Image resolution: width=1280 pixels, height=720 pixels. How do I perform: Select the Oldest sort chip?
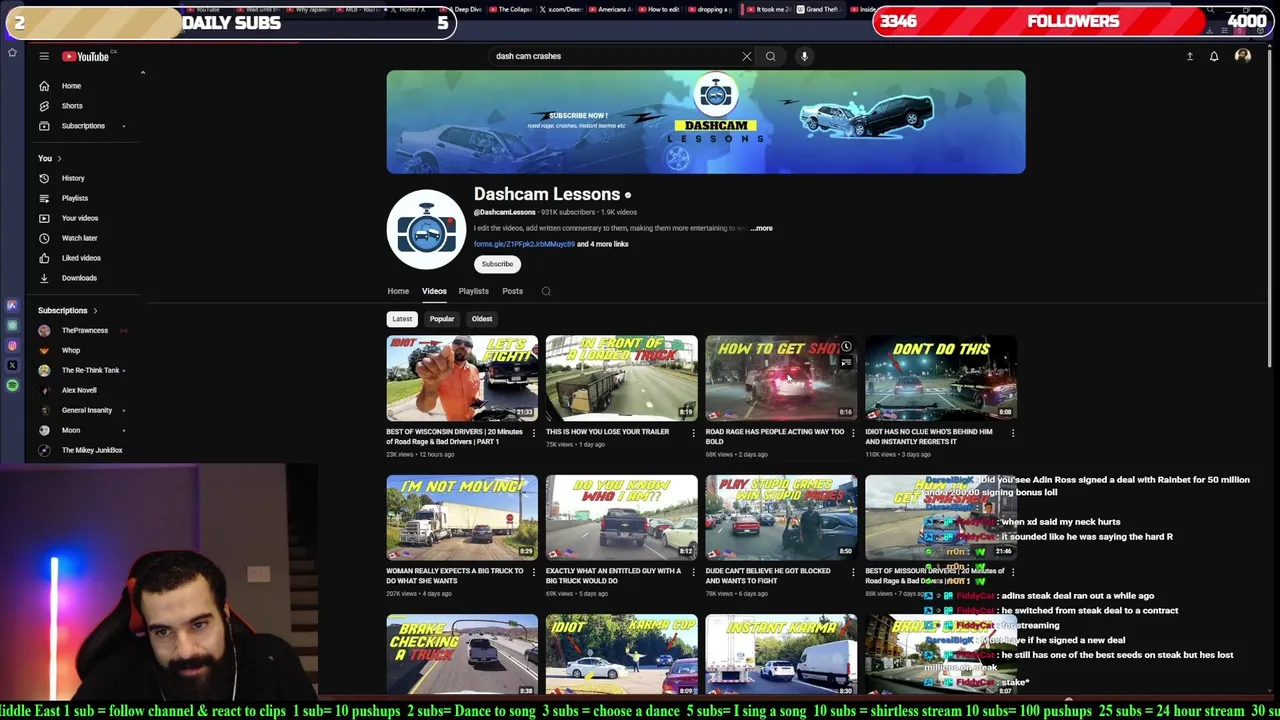point(482,319)
